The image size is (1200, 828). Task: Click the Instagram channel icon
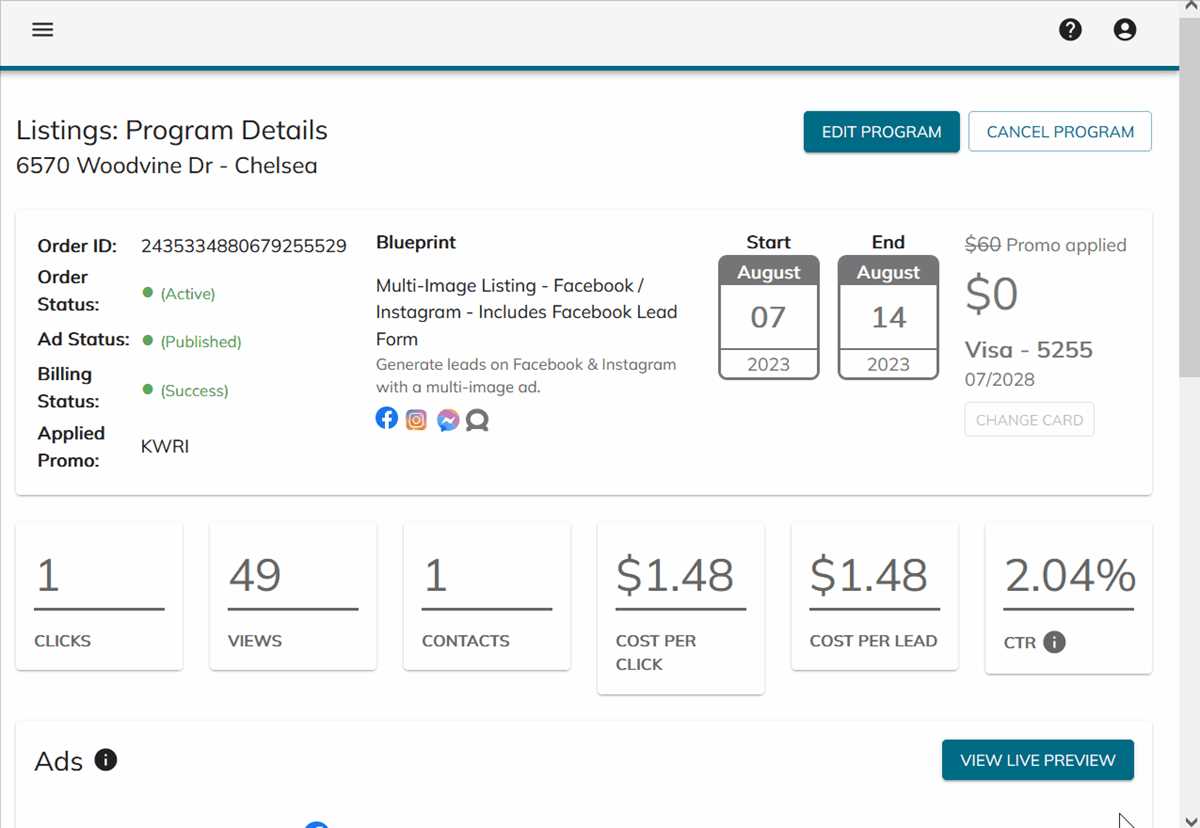point(417,420)
